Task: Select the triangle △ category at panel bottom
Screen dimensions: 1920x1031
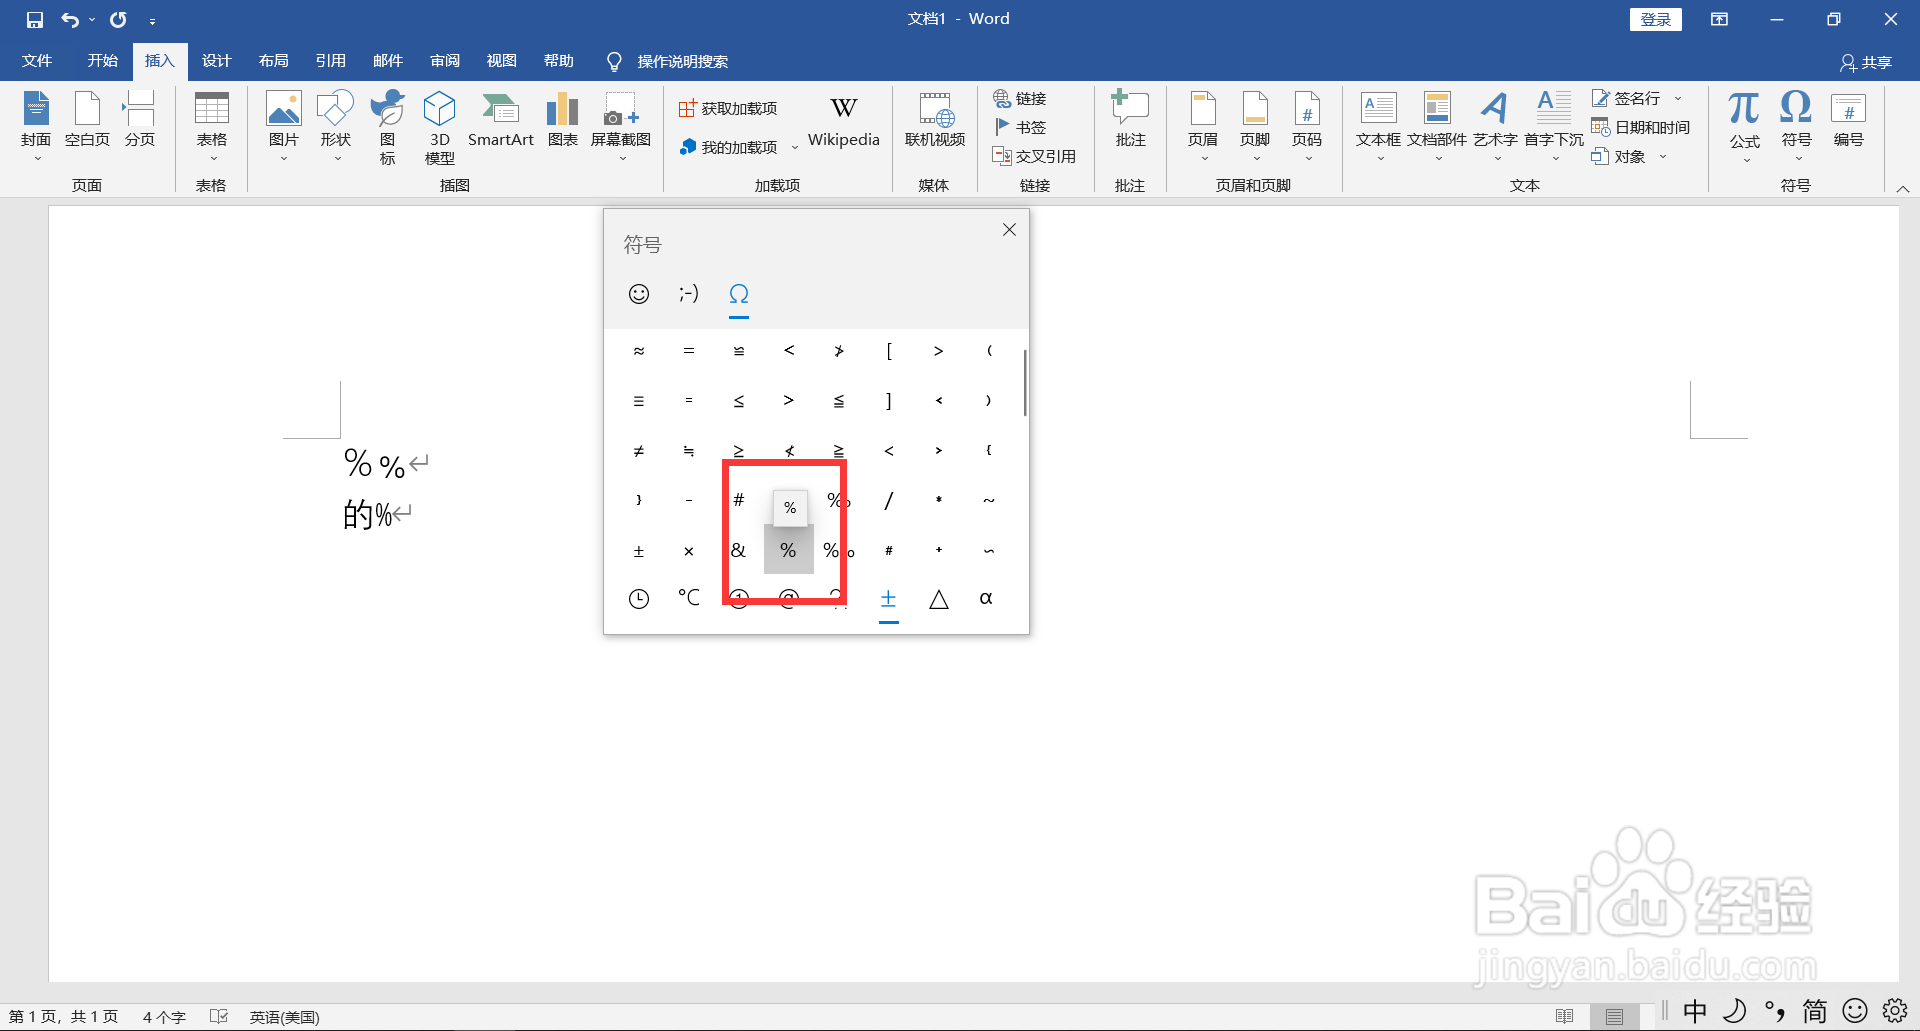Action: click(x=938, y=599)
